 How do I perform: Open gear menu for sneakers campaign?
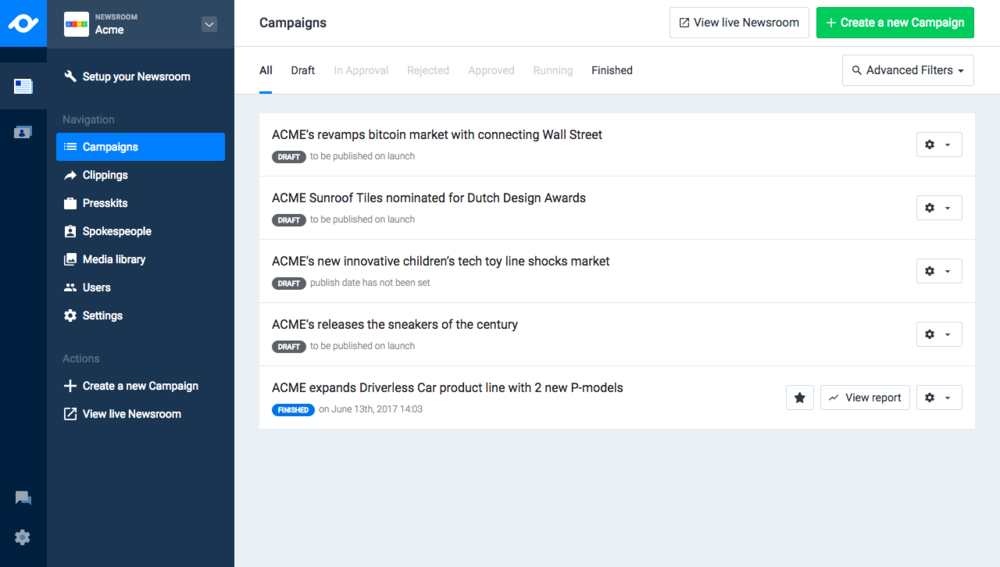(x=939, y=334)
